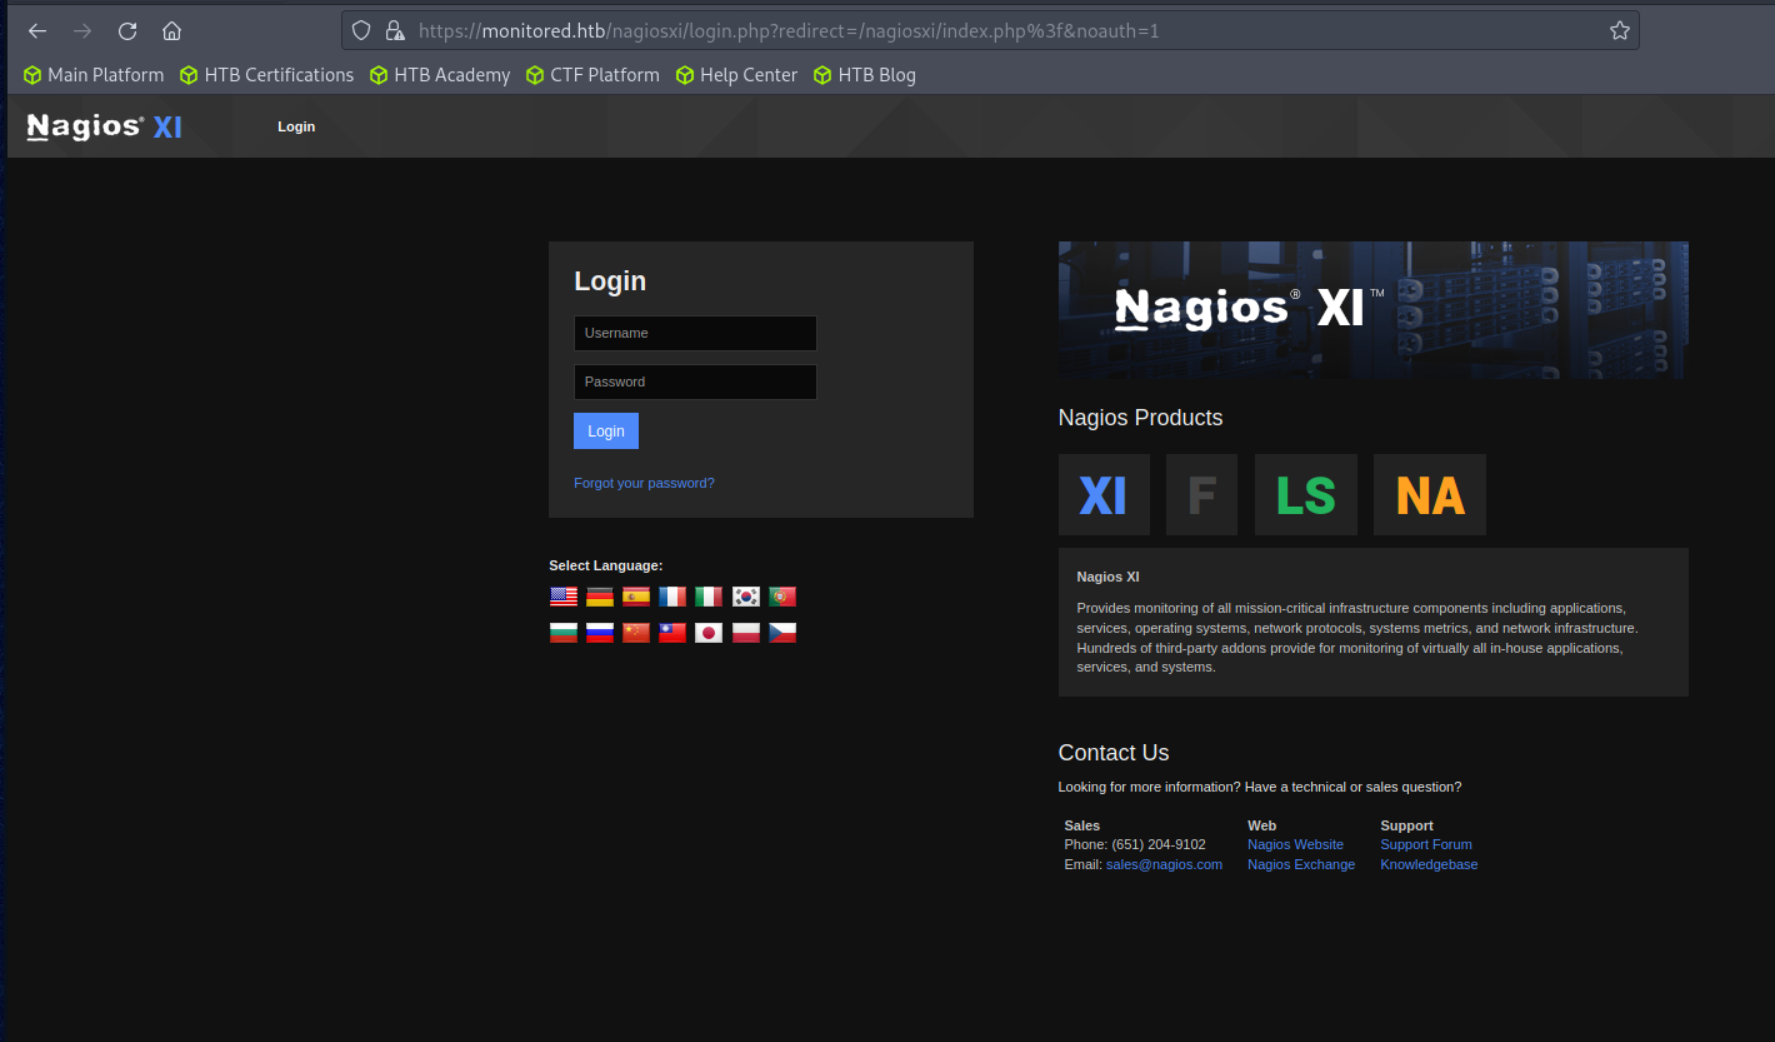Visit the Support Forum link
This screenshot has height=1042, width=1775.
point(1426,845)
